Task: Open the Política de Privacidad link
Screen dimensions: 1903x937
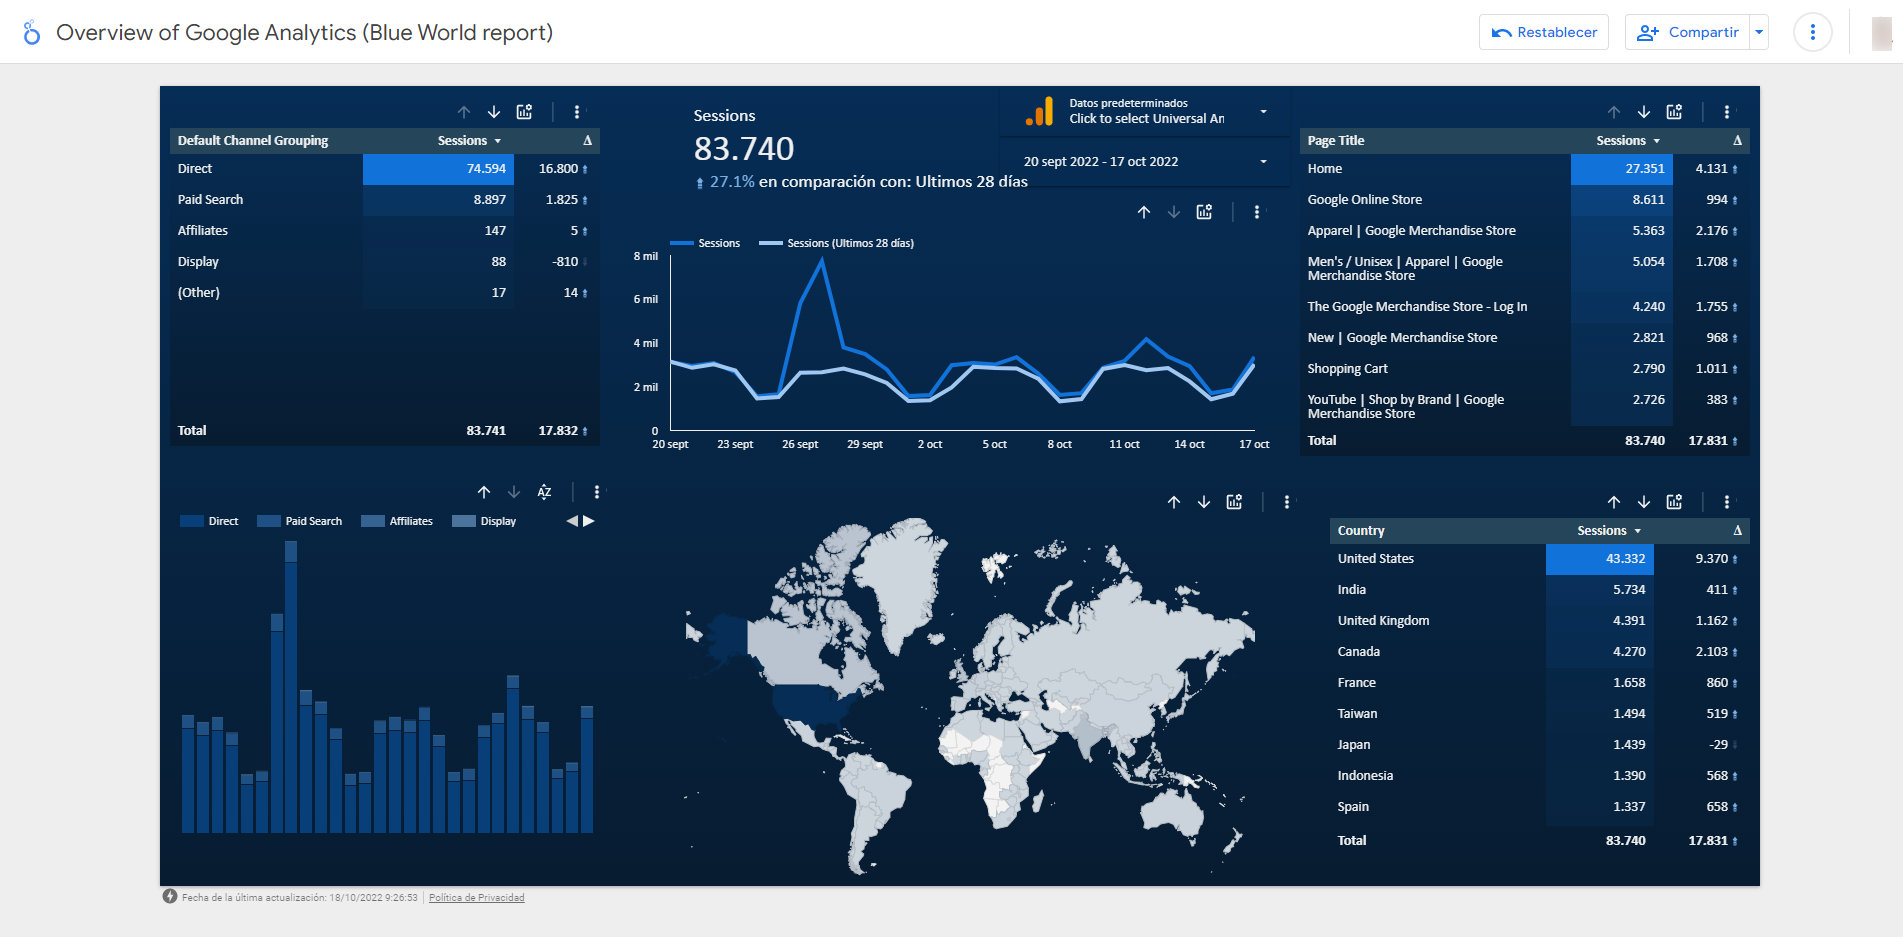Action: [476, 897]
